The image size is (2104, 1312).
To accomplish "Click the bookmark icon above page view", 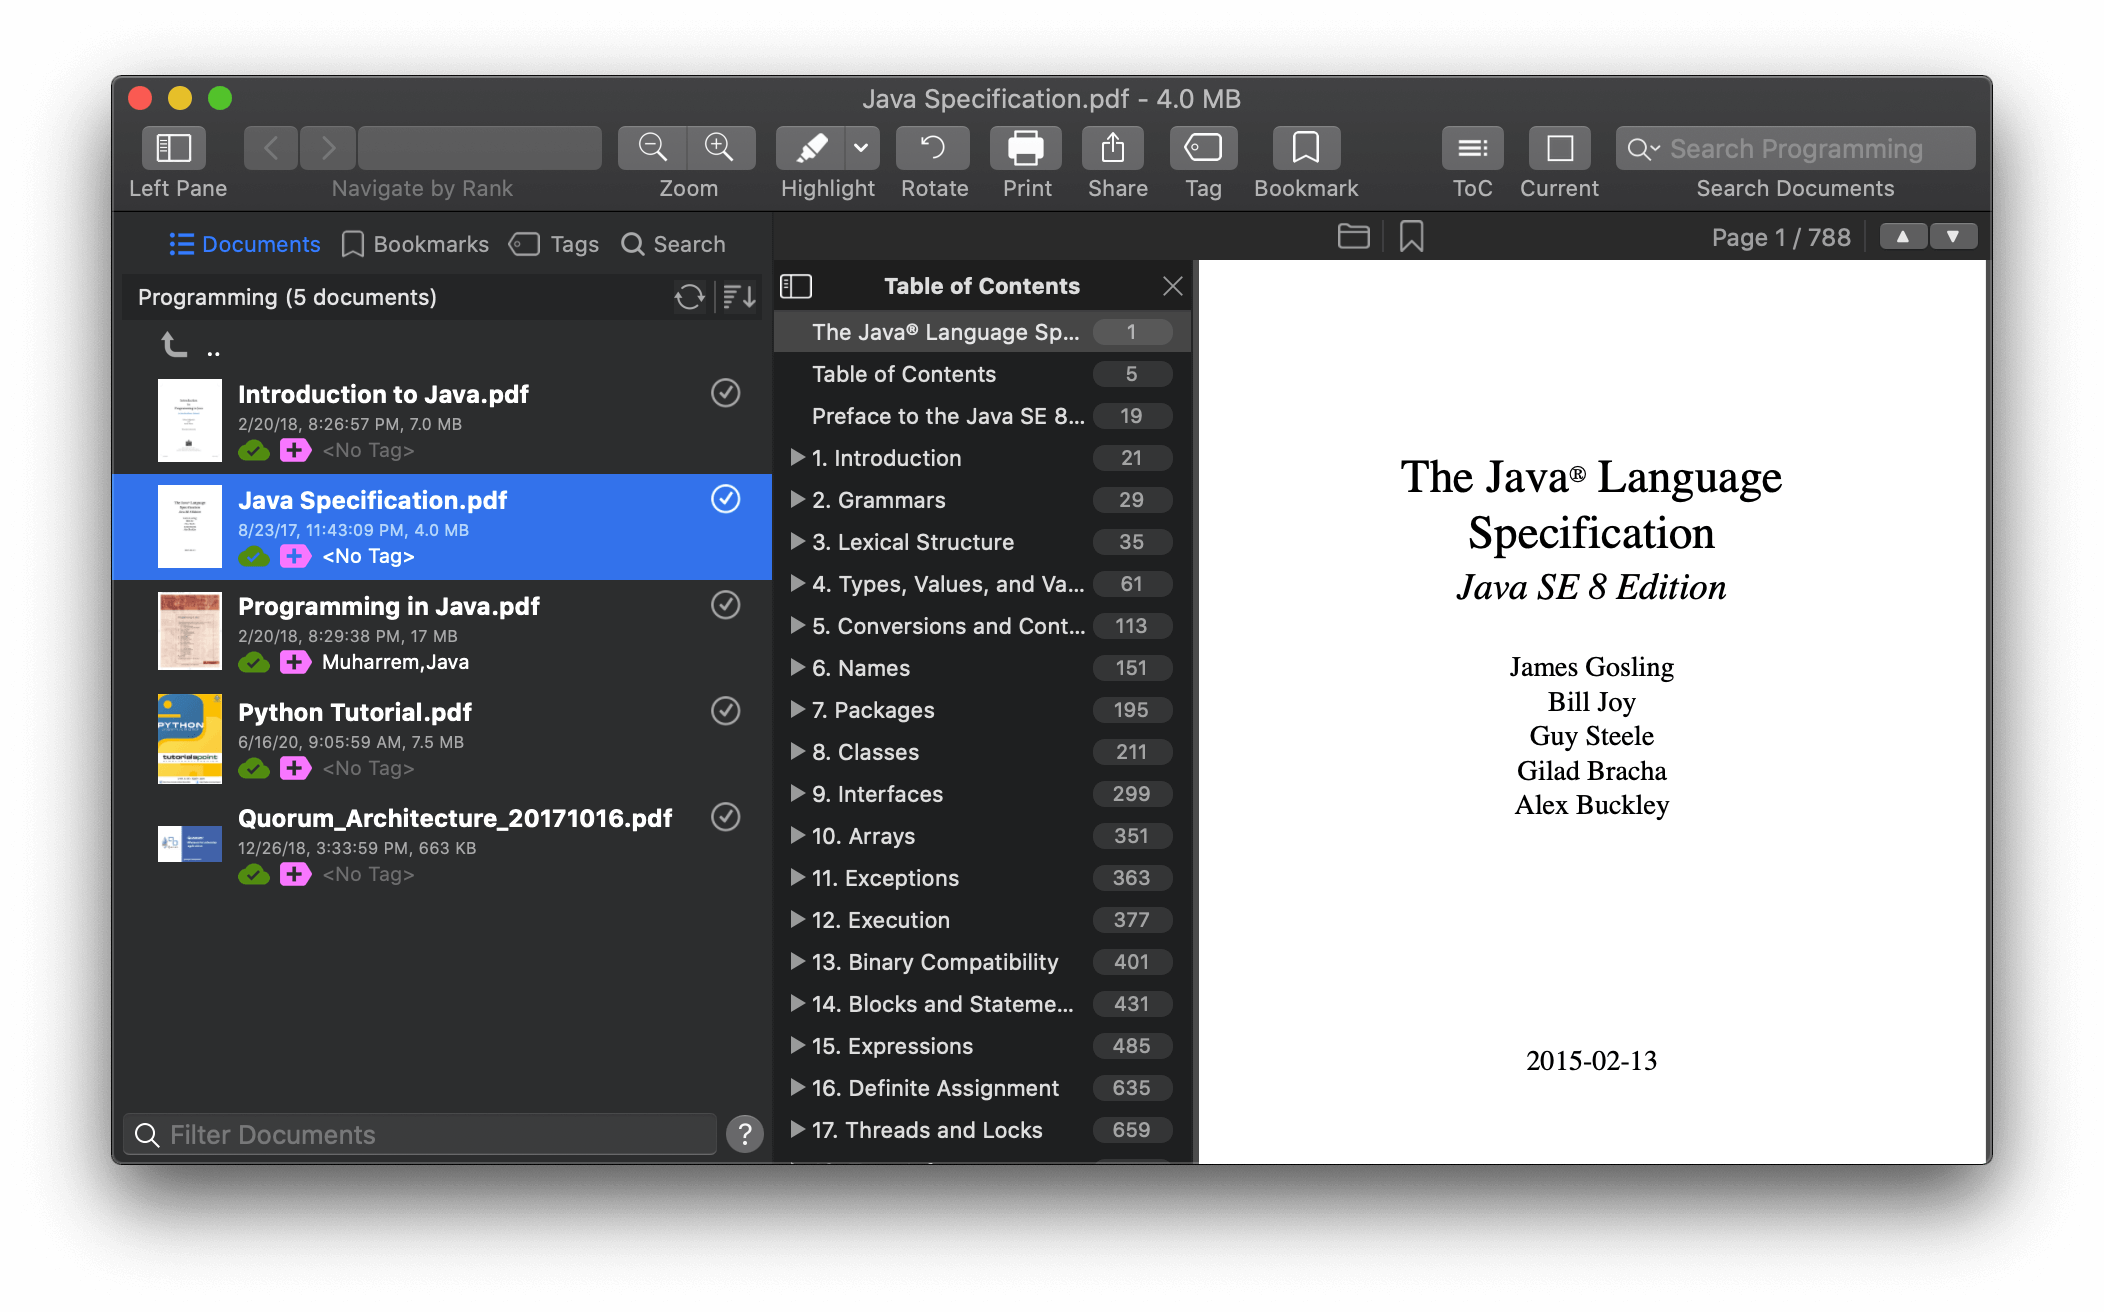I will 1411,236.
